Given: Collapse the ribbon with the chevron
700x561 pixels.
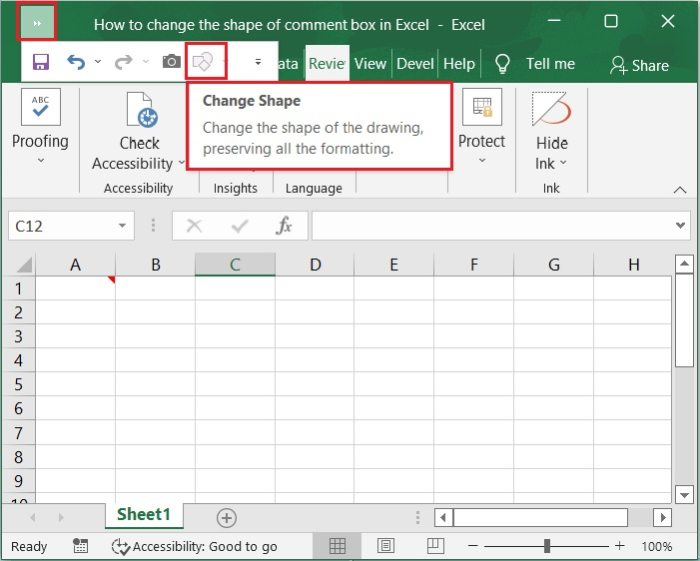Looking at the screenshot, I should (680, 188).
